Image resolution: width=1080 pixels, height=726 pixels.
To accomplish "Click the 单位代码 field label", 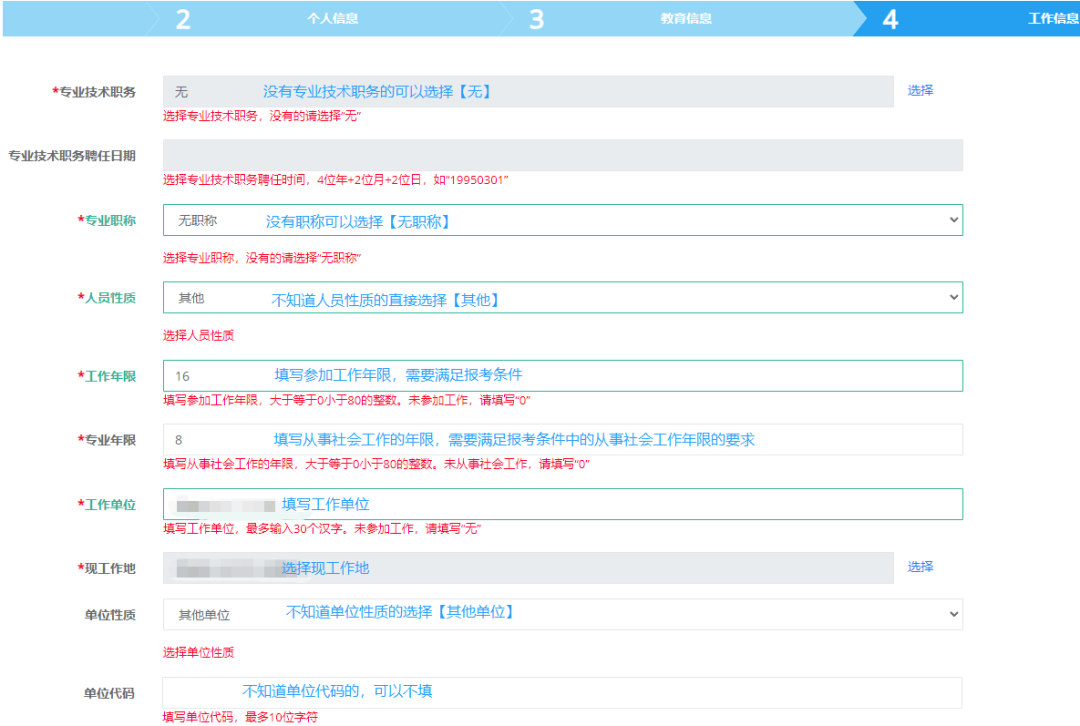I will 109,693.
